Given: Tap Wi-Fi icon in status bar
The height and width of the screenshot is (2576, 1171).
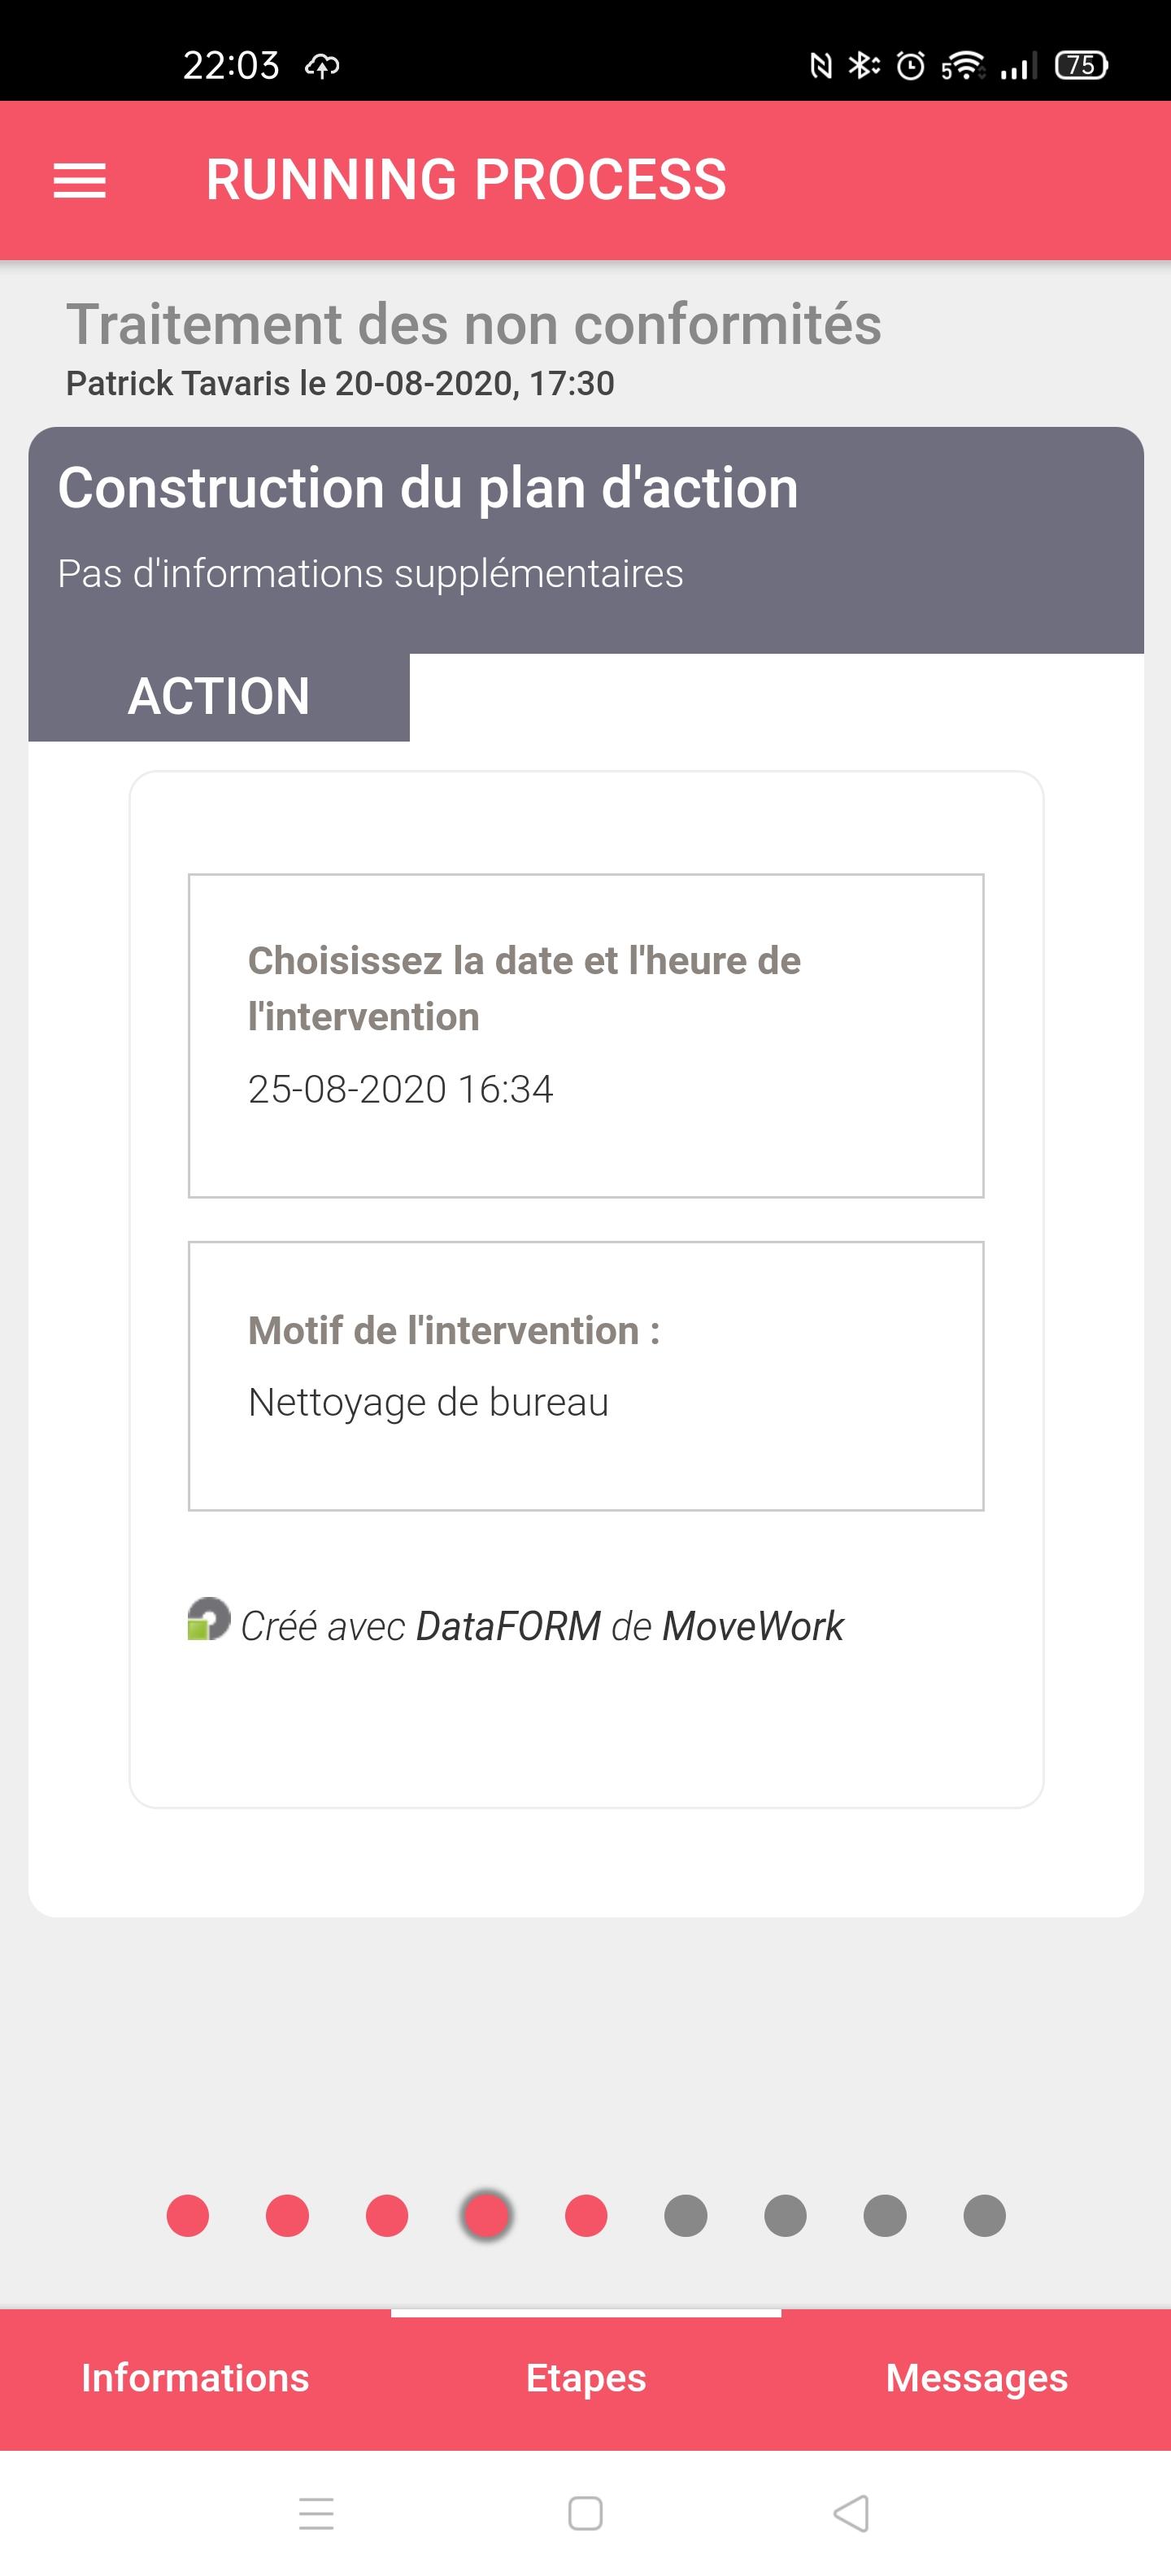Looking at the screenshot, I should coord(962,65).
